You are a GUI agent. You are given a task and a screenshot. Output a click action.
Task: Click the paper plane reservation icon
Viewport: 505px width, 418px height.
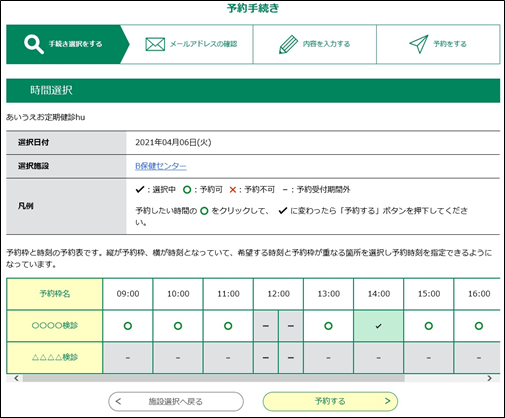(x=419, y=44)
